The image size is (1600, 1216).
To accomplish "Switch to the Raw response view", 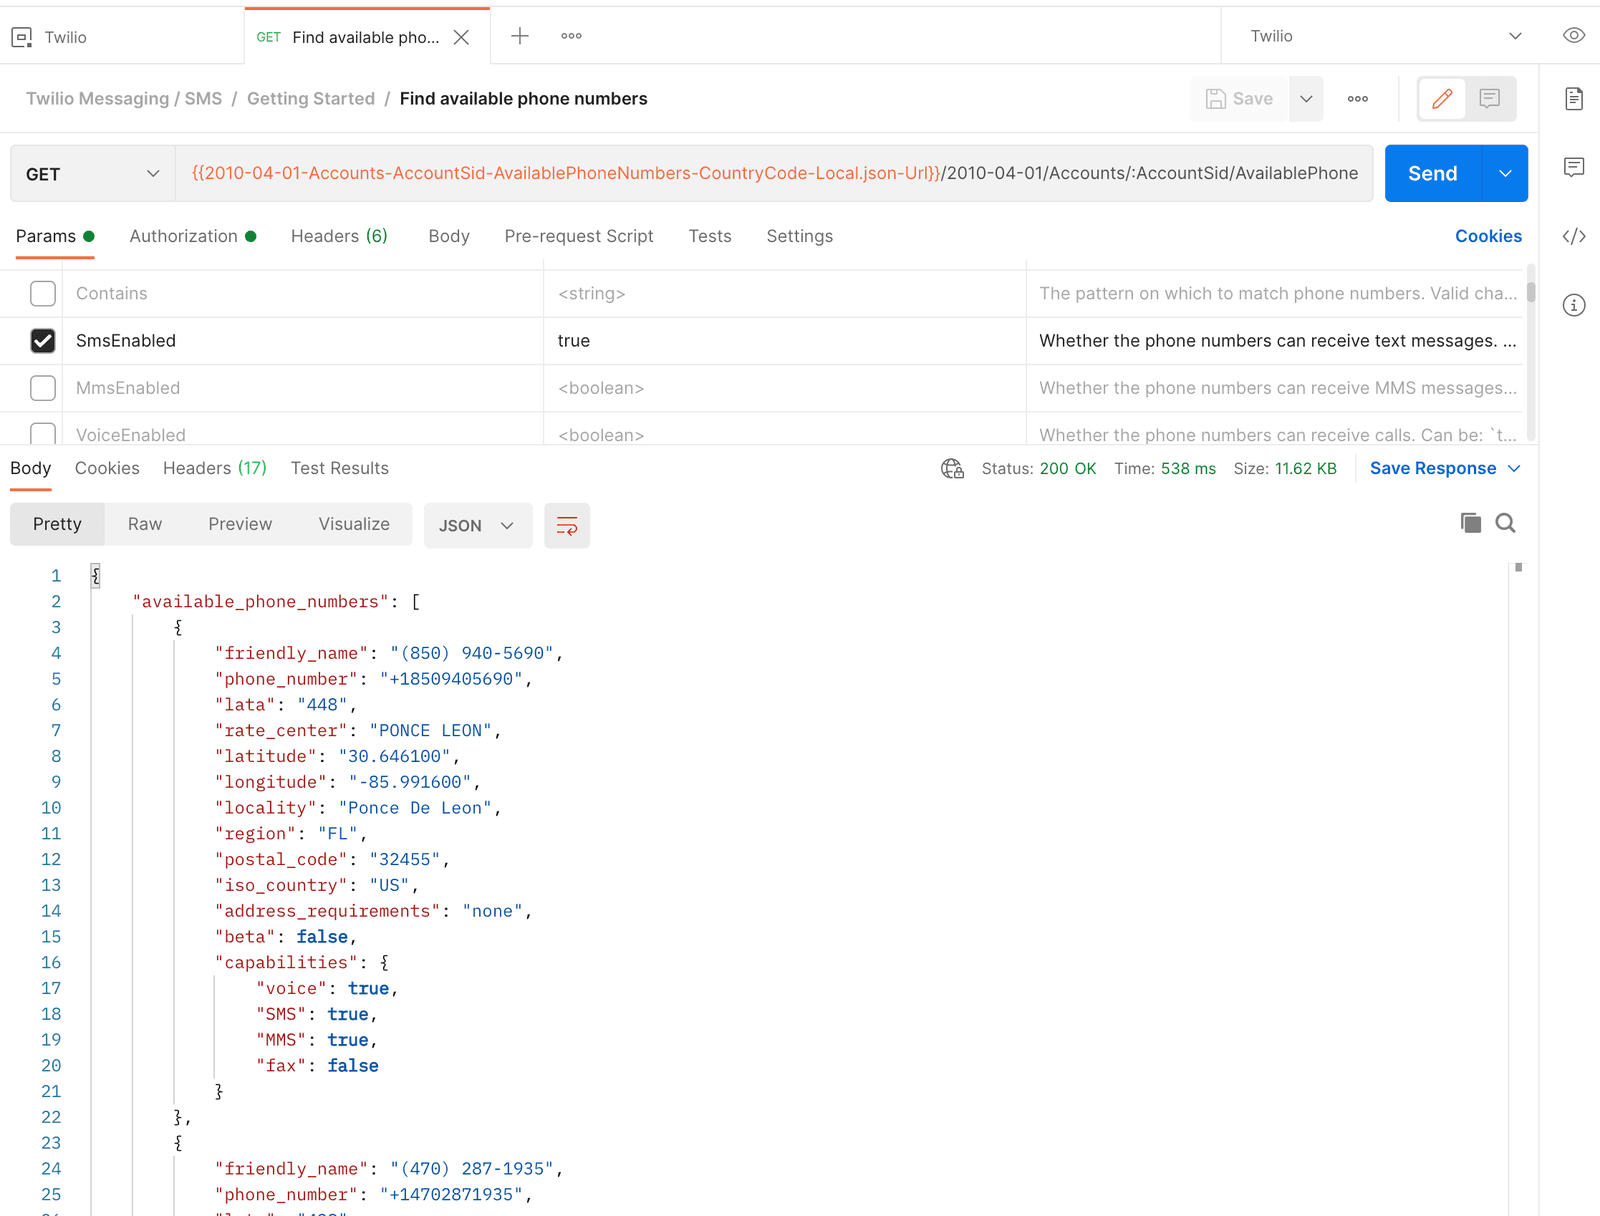I will click(x=144, y=523).
